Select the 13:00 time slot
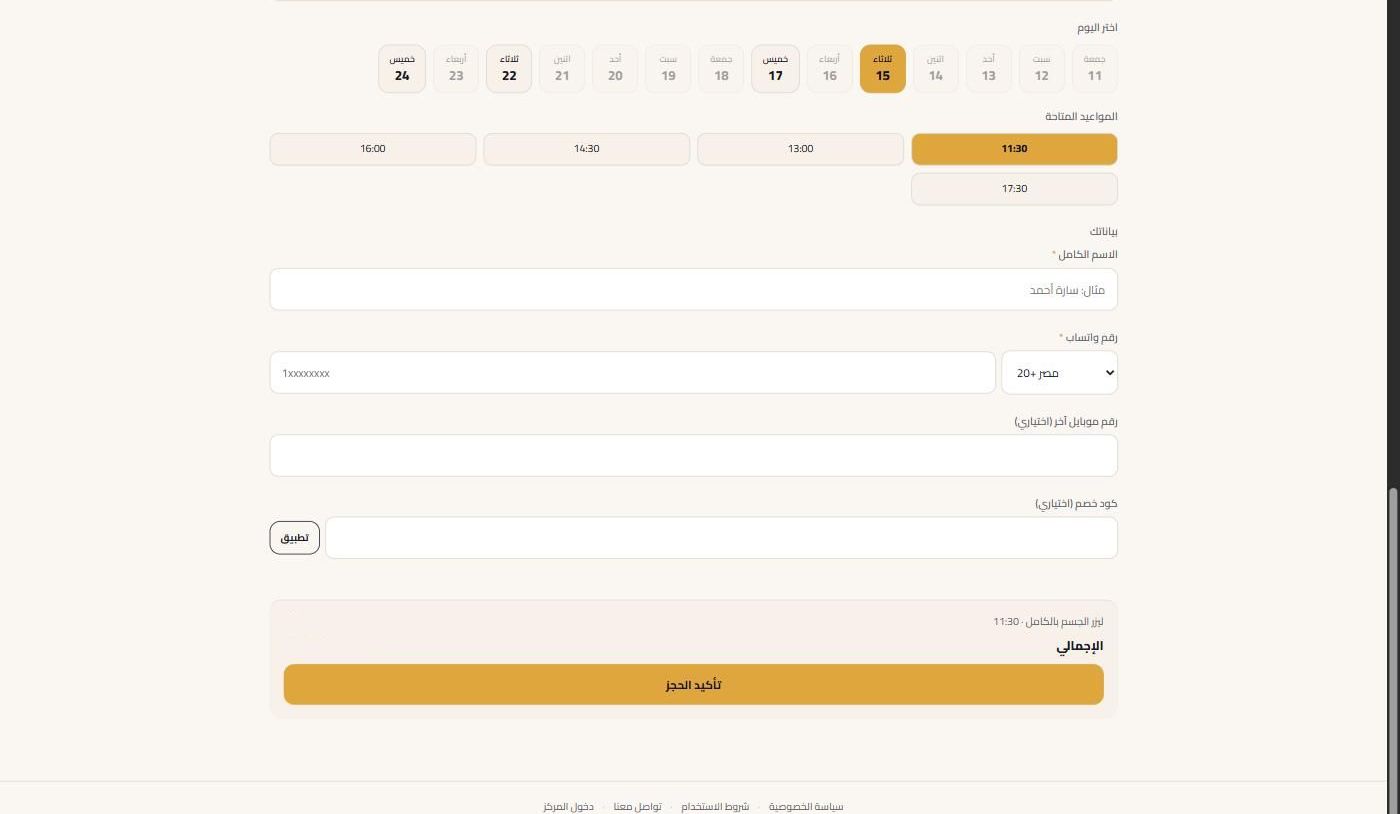Viewport: 1400px width, 814px height. click(x=800, y=149)
